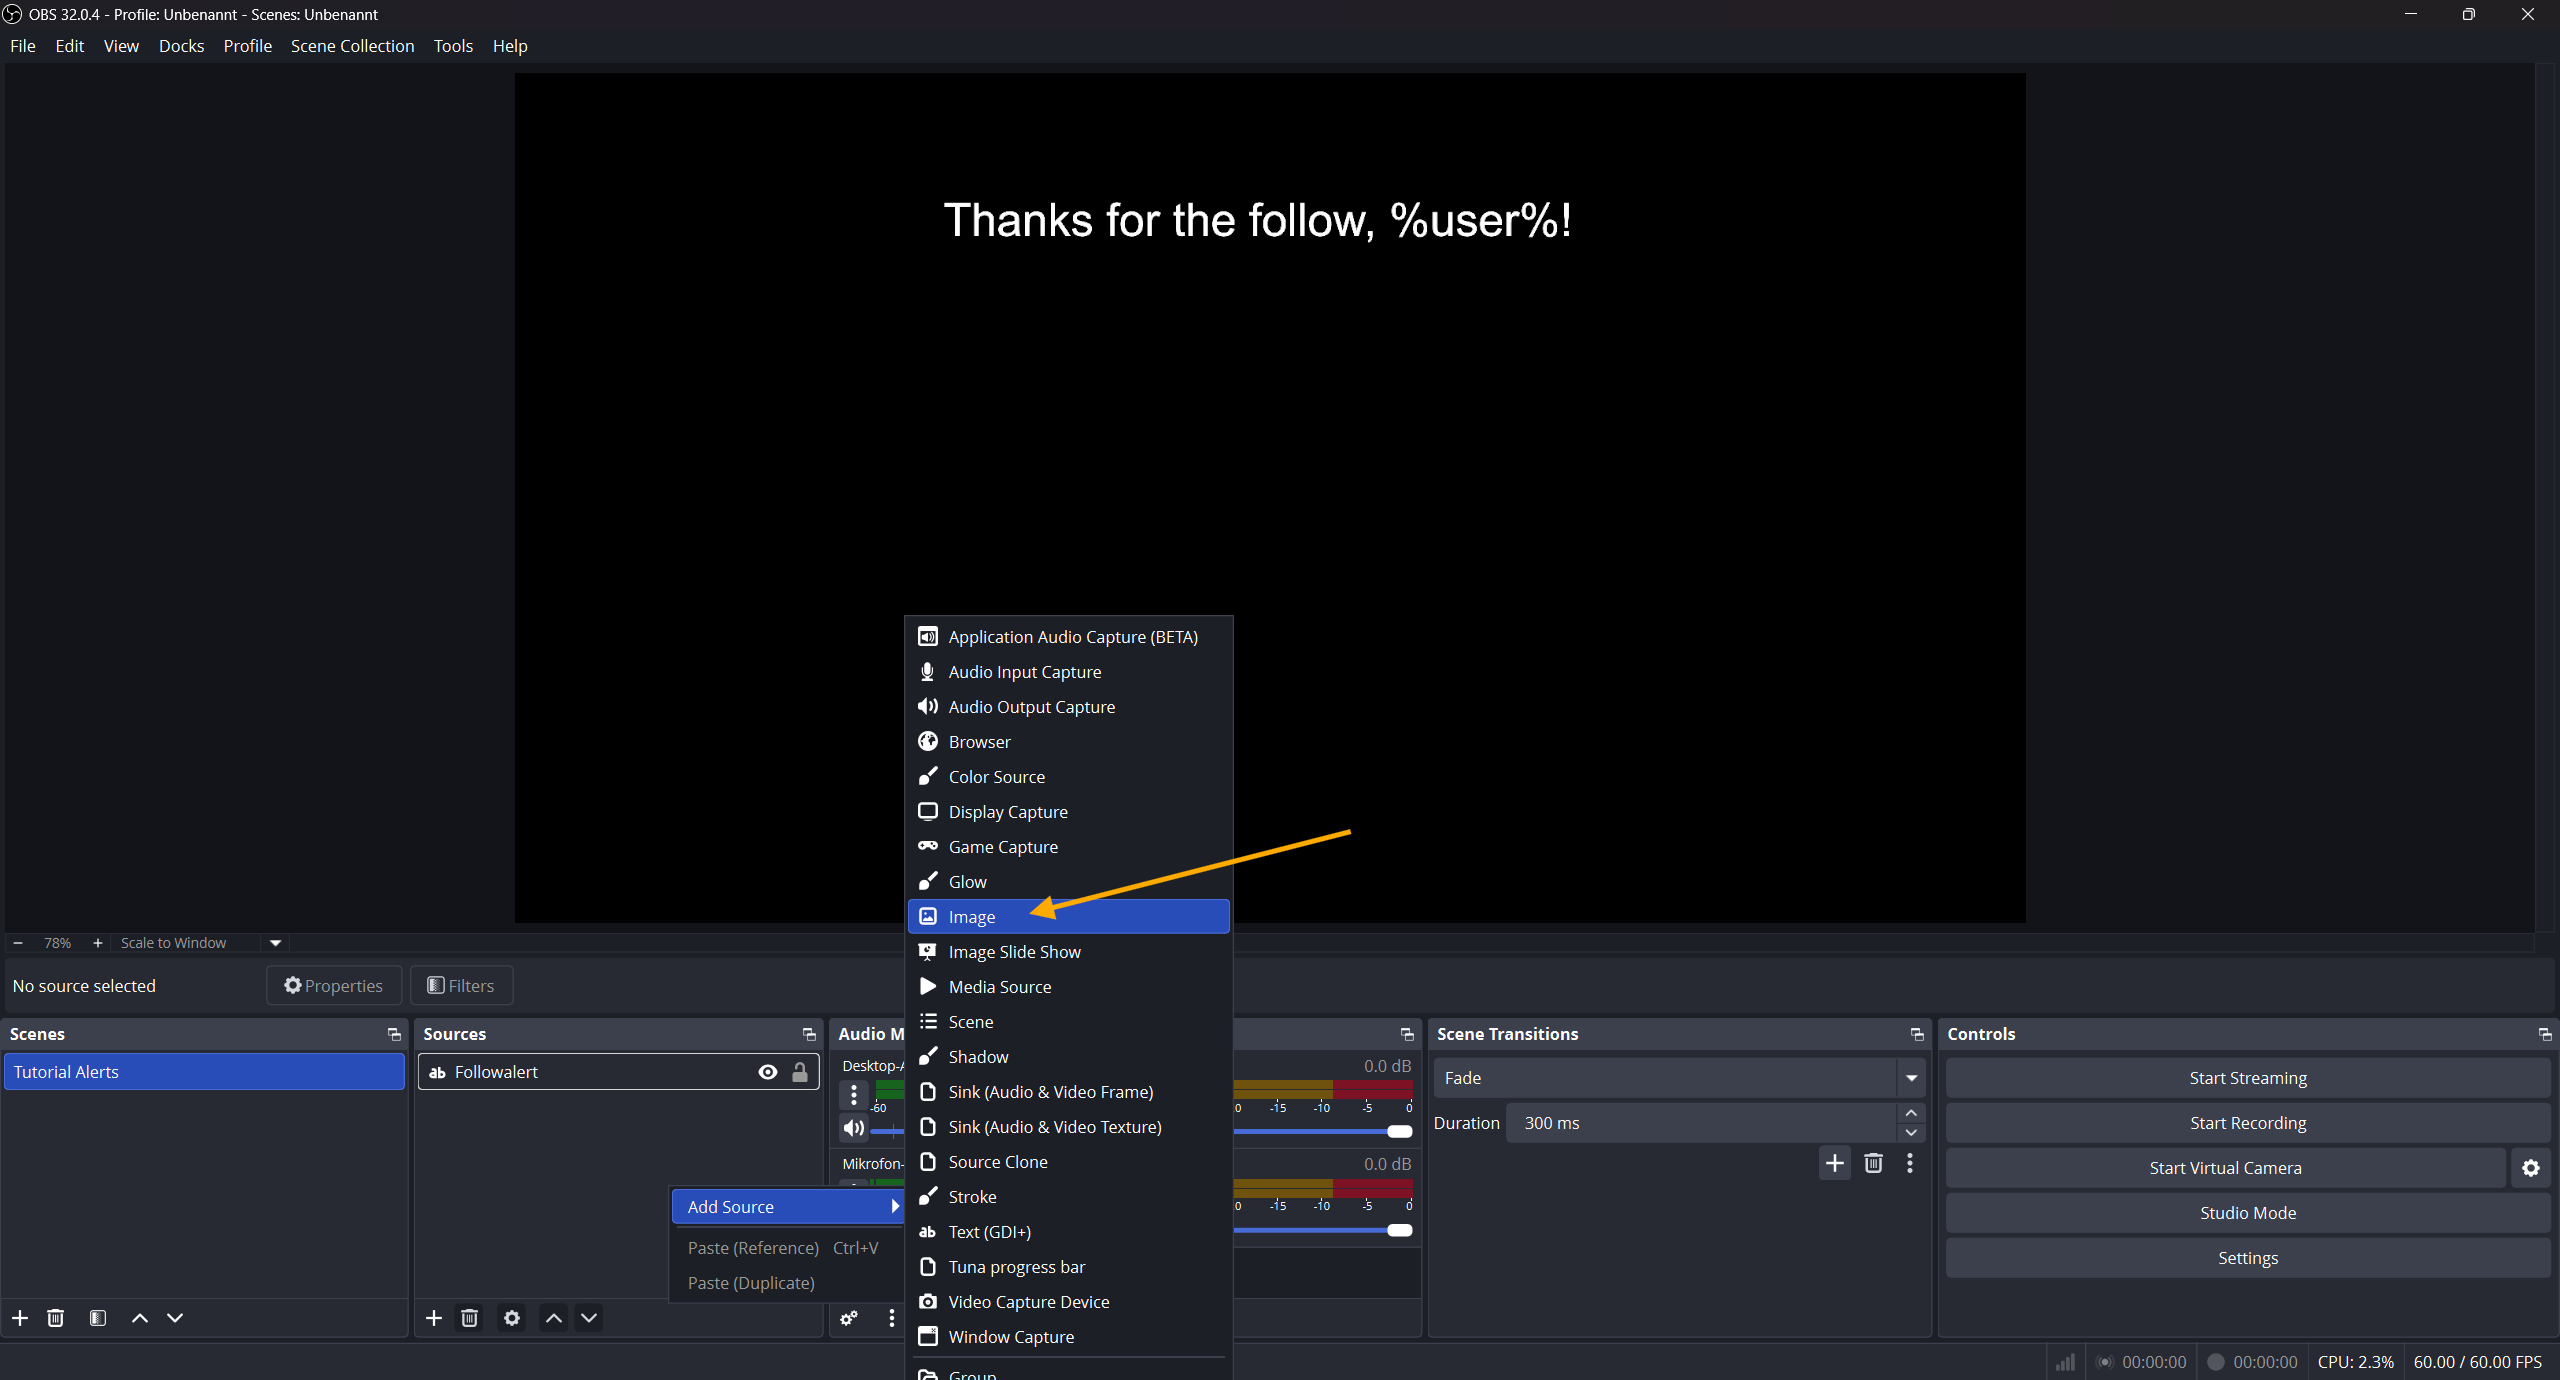Viewport: 2560px width, 1380px height.
Task: Toggle the lock on the Followalert source
Action: (800, 1072)
